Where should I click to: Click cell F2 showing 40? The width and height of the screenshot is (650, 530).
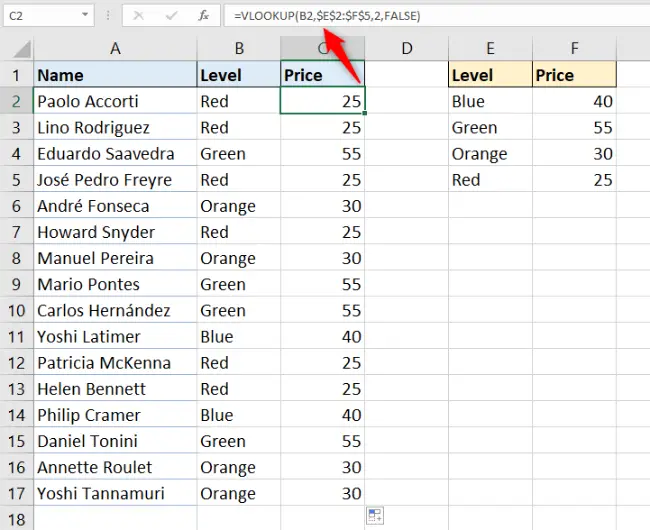coord(575,102)
